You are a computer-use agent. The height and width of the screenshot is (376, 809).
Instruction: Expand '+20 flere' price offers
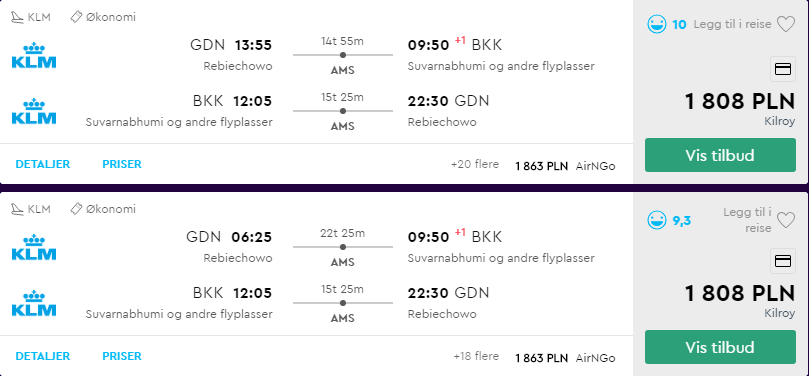pyautogui.click(x=475, y=165)
